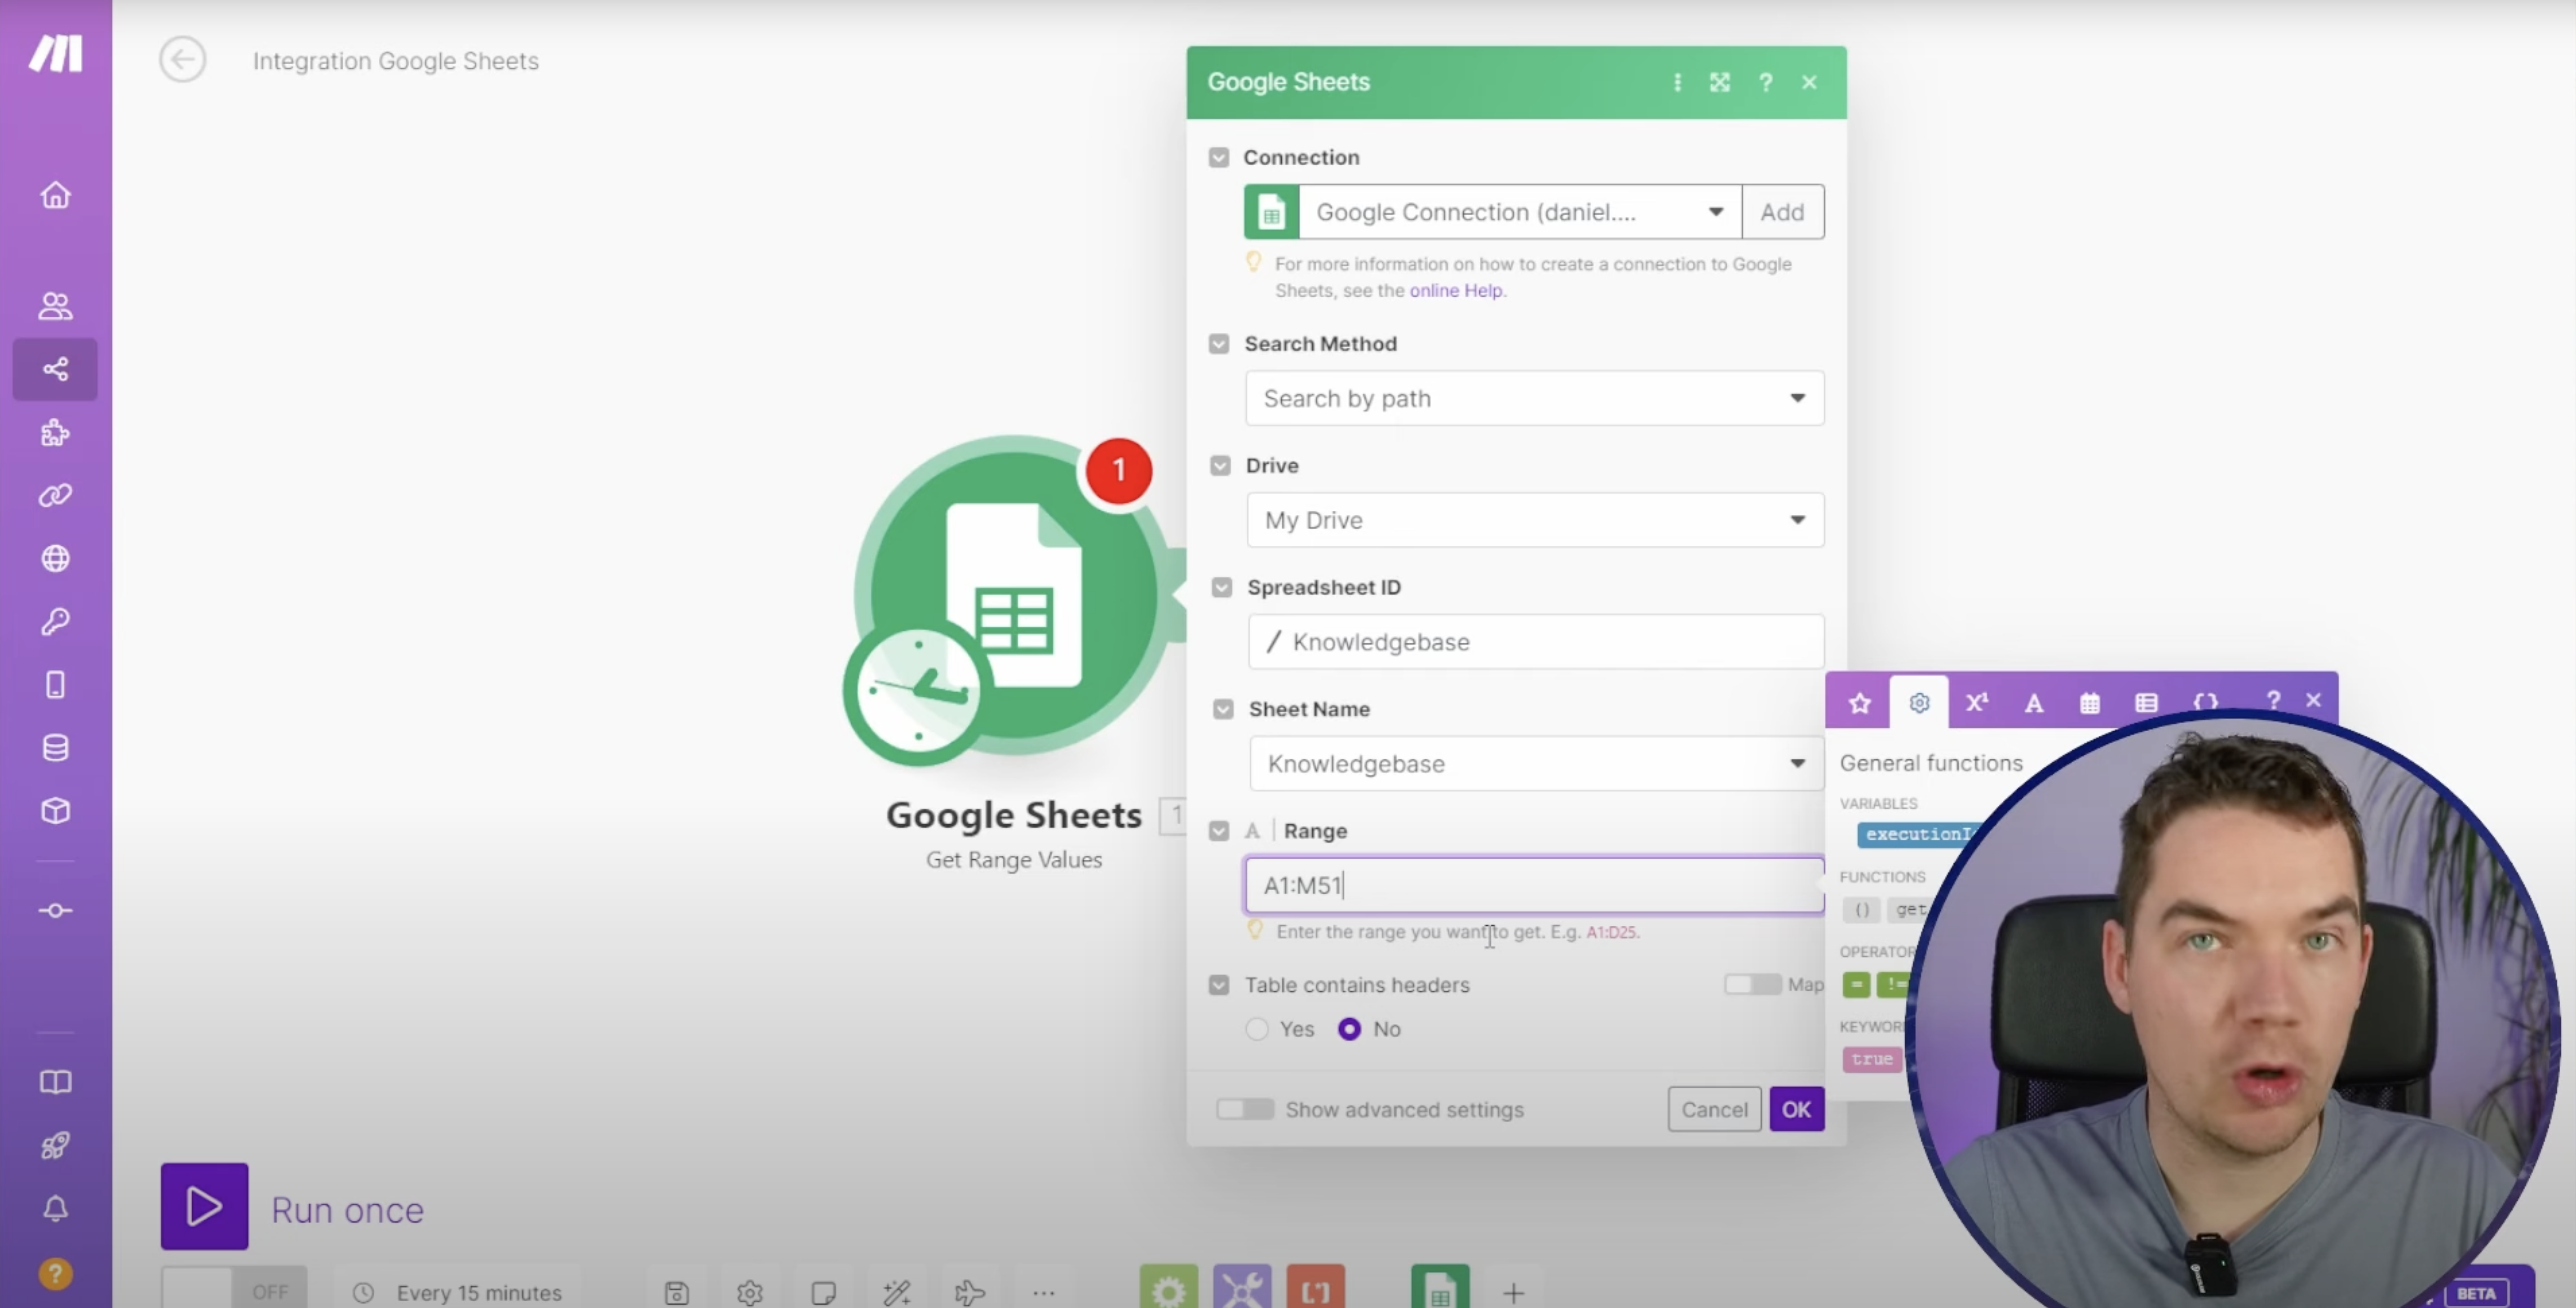The width and height of the screenshot is (2576, 1308).
Task: Click the Home icon in sidebar
Action: tap(55, 195)
